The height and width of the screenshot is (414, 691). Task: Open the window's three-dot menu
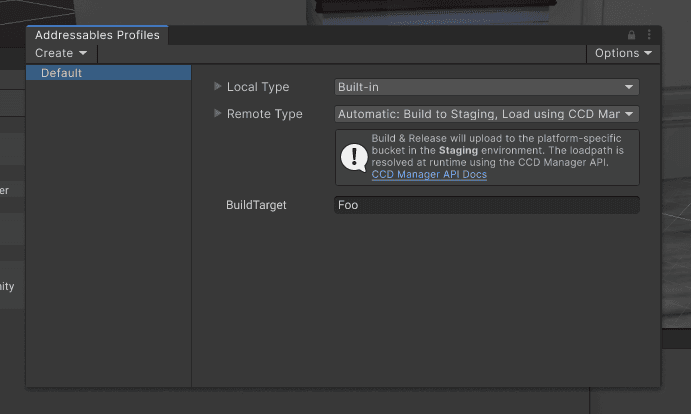[x=649, y=35]
